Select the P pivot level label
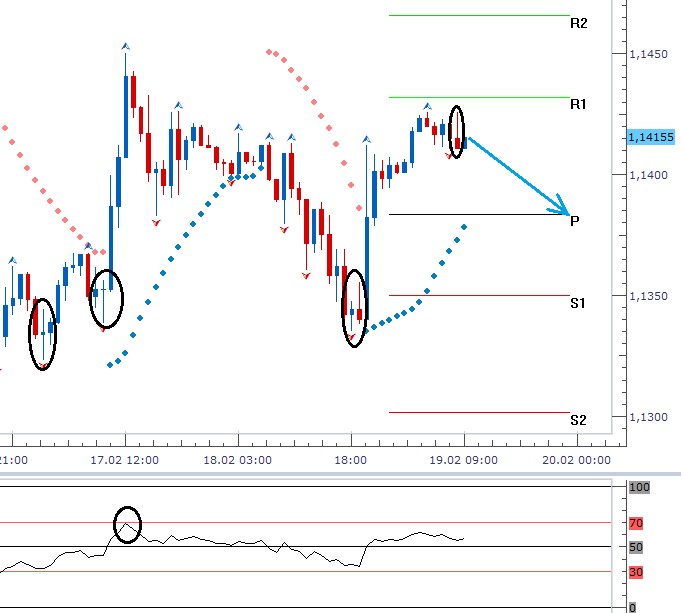684x613 pixels. tap(575, 221)
